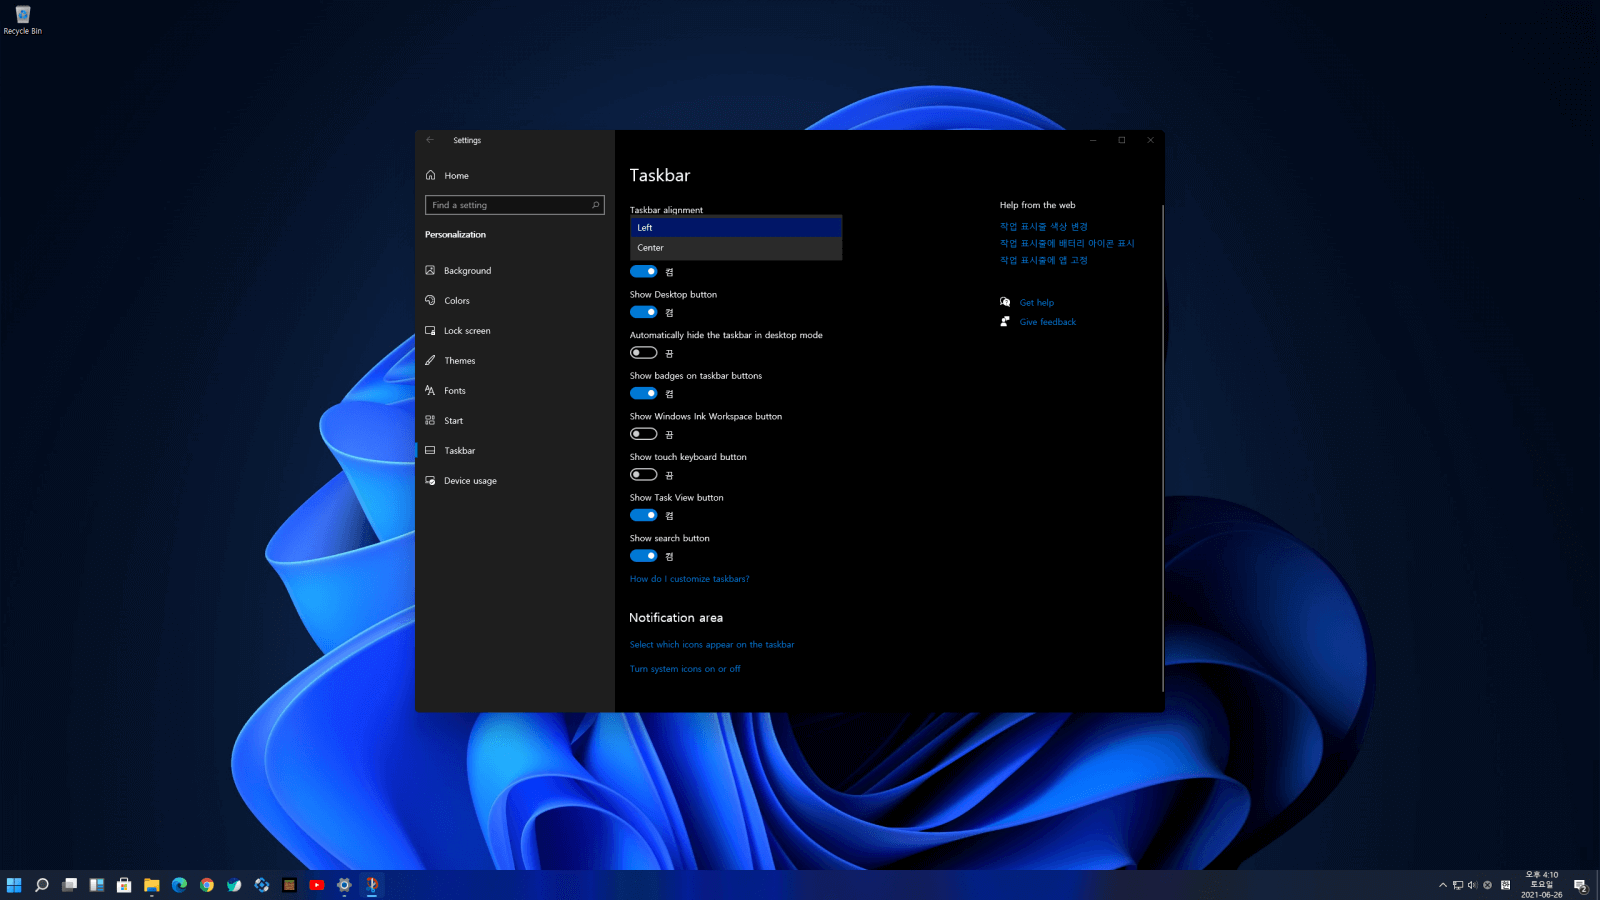Viewport: 1600px width, 900px height.
Task: Open Themes settings page
Action: [x=515, y=361]
